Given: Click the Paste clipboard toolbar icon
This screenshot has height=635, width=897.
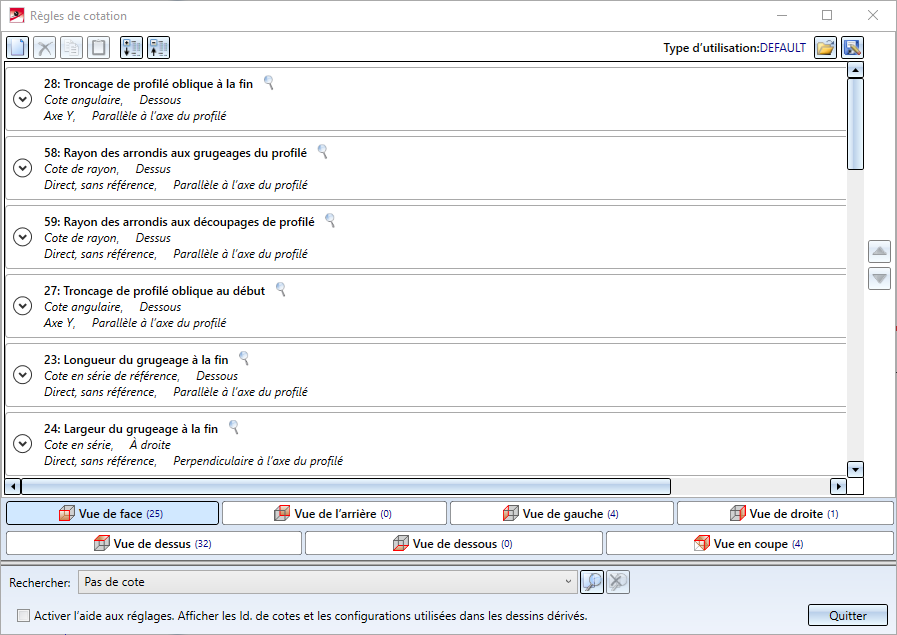Looking at the screenshot, I should click(98, 47).
